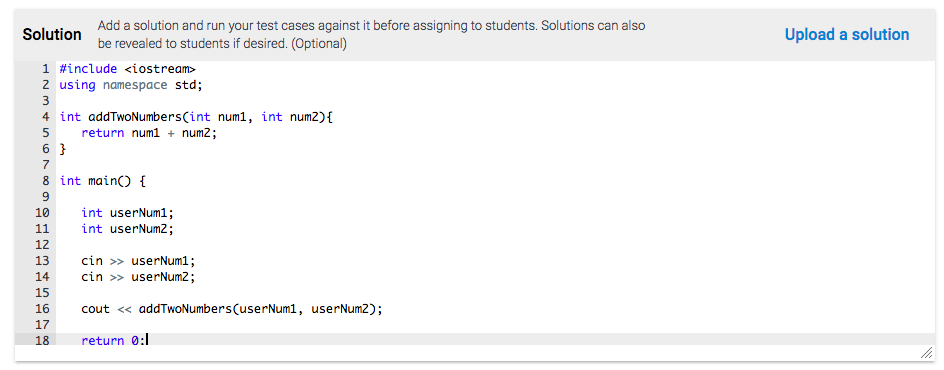Click the addTwoNumbers function definition line

pyautogui.click(x=196, y=117)
